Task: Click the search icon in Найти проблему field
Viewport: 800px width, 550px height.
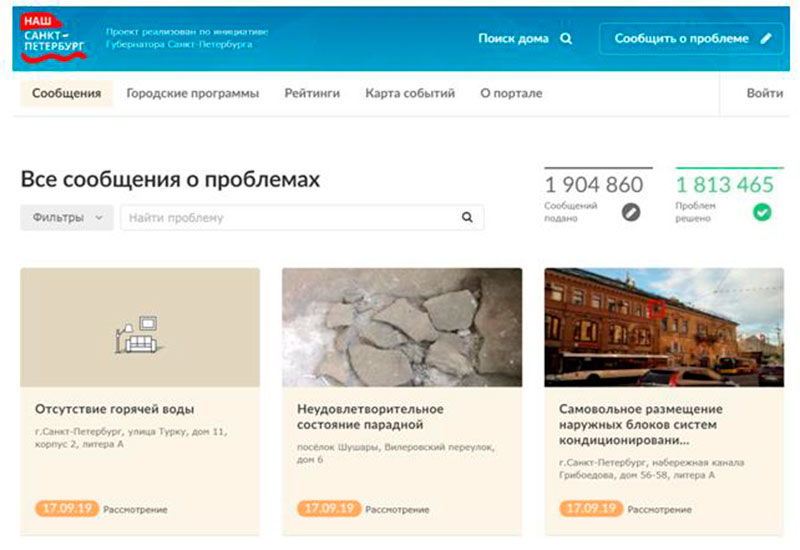Action: click(x=467, y=217)
